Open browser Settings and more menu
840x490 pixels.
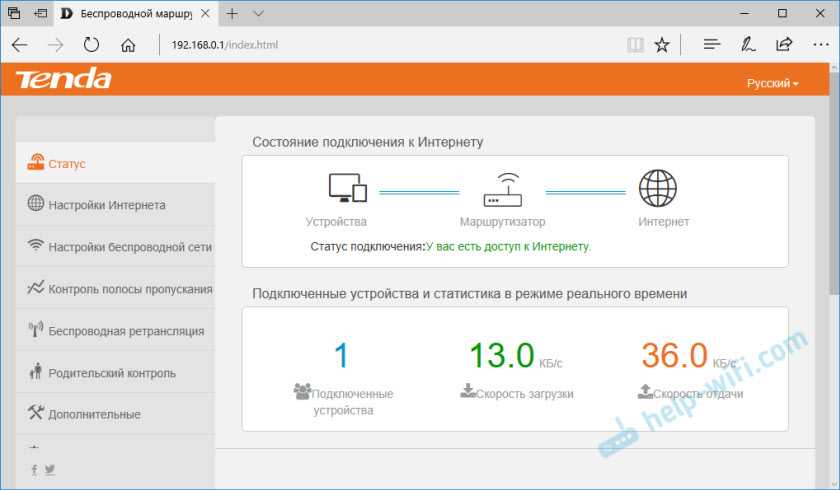pos(820,45)
